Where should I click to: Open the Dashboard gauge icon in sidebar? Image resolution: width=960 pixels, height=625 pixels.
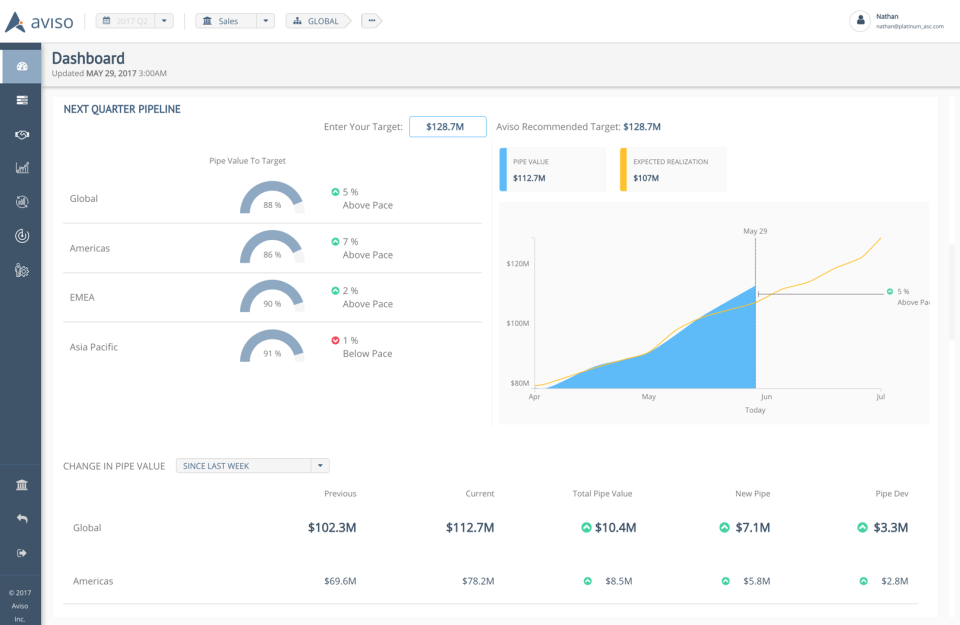coord(21,67)
